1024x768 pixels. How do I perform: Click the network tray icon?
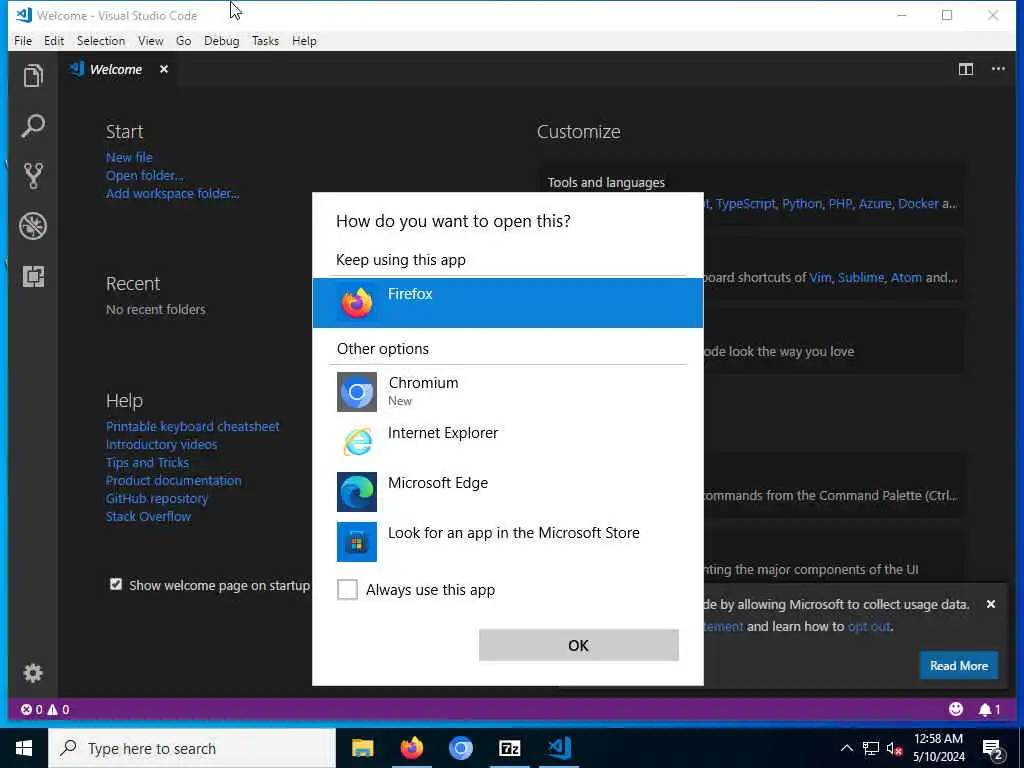[871, 748]
